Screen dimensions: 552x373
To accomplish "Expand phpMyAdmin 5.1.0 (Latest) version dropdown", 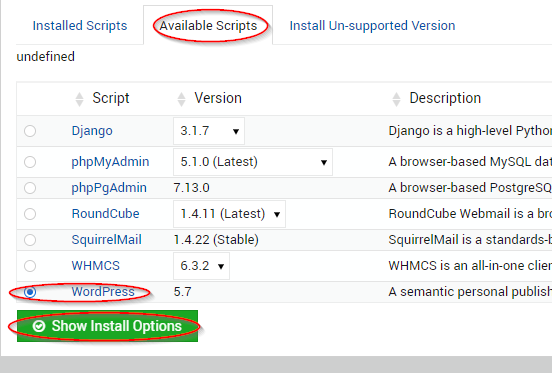I will tap(253, 162).
